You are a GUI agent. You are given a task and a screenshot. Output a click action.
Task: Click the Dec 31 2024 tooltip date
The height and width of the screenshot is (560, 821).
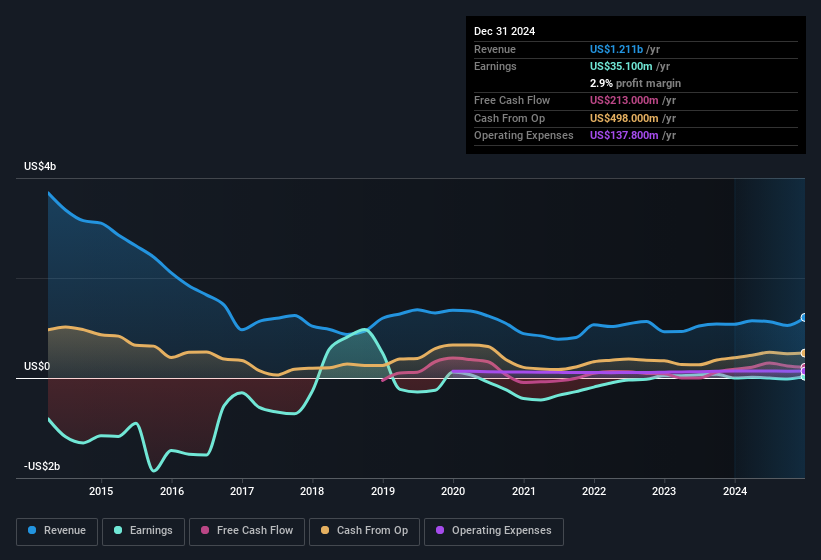pyautogui.click(x=504, y=31)
